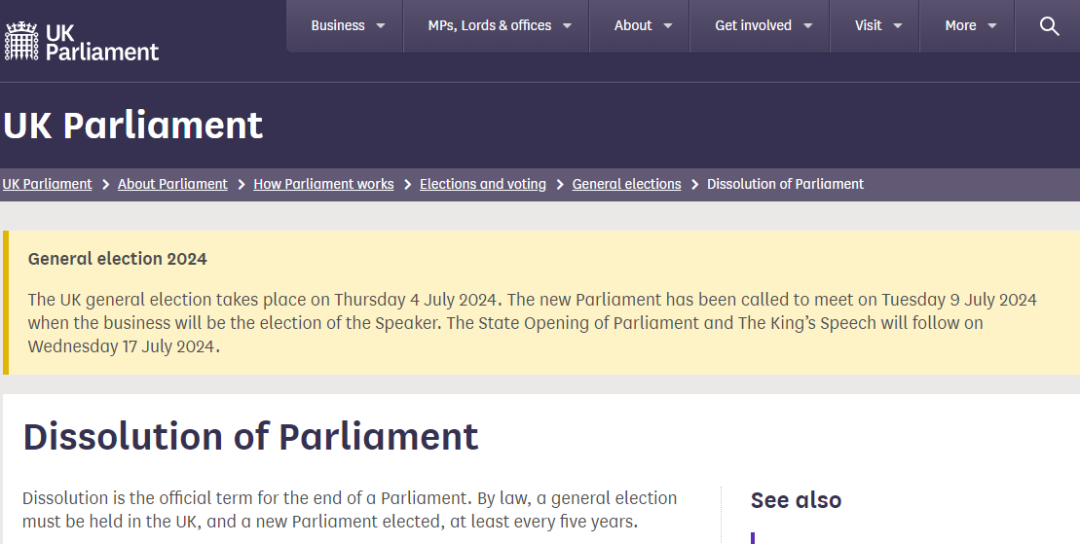Click the See also sidebar heading

(796, 500)
